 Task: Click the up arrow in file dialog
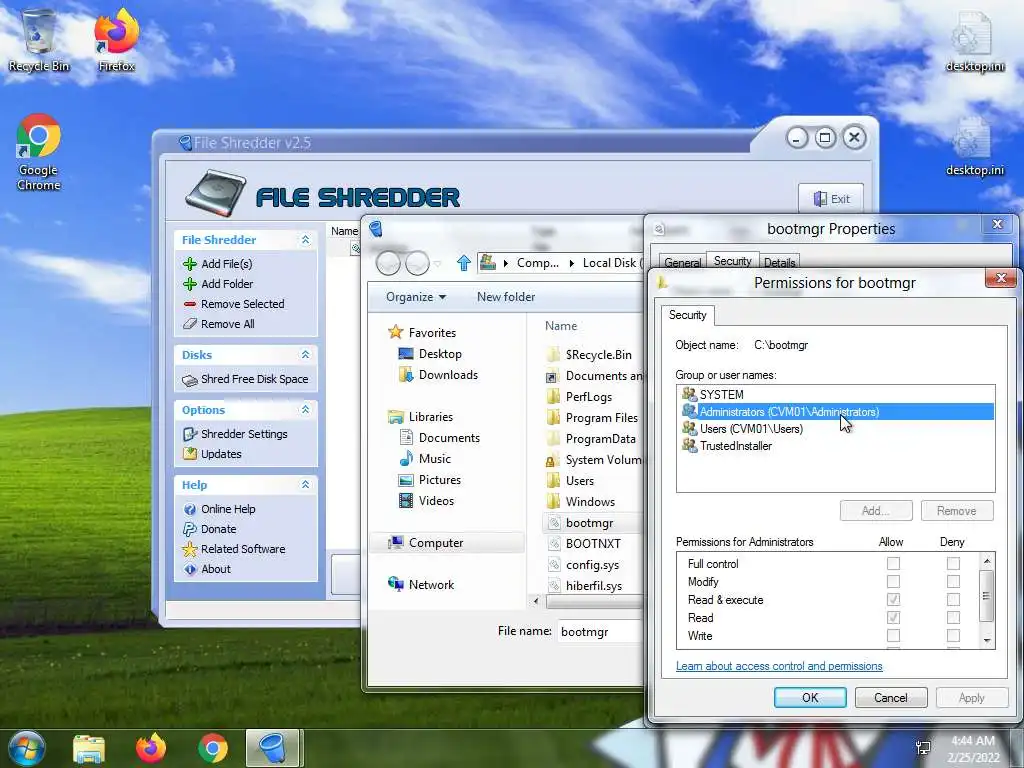[x=464, y=263]
